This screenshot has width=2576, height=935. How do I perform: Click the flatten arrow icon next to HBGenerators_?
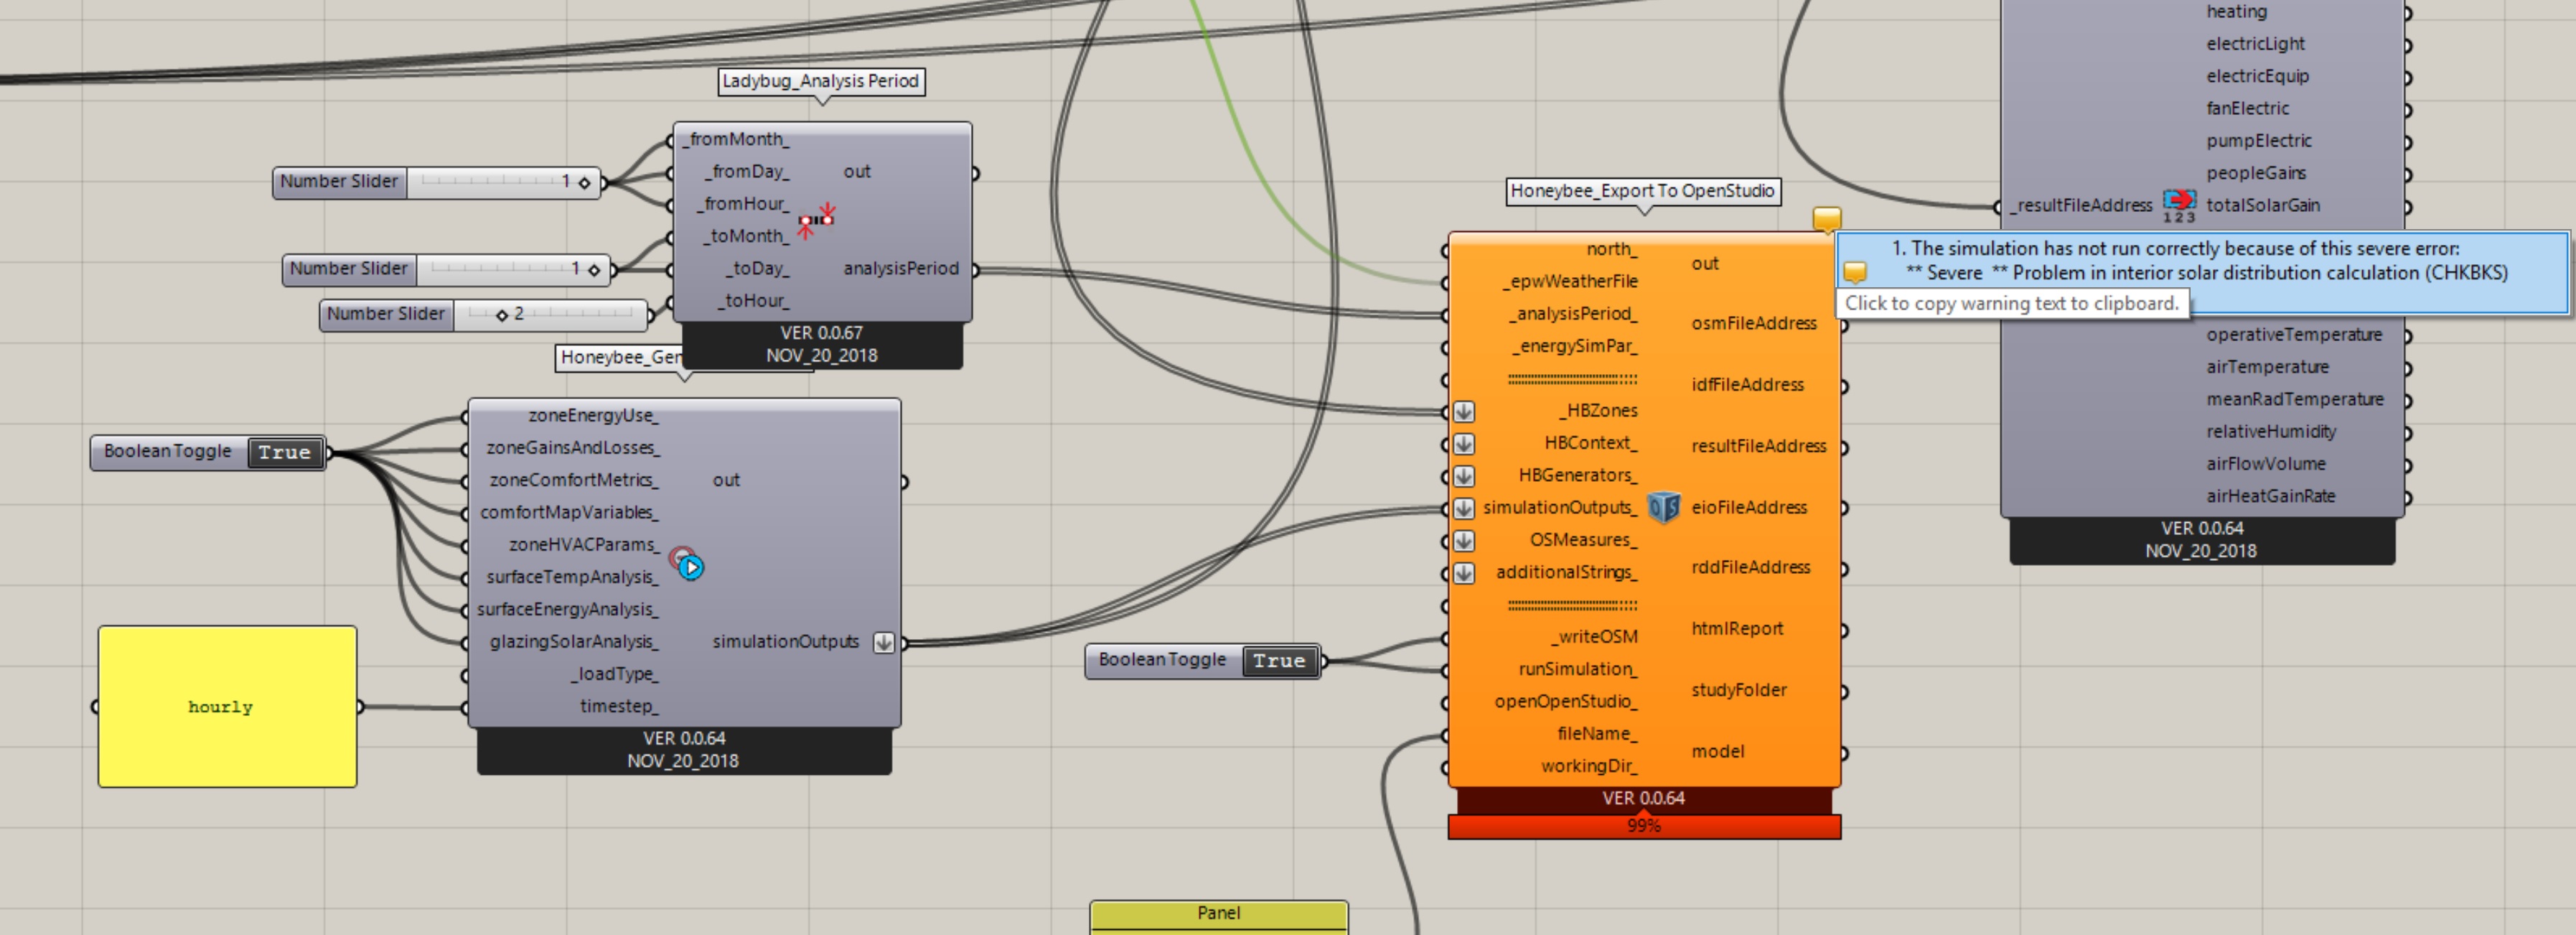pos(1464,476)
